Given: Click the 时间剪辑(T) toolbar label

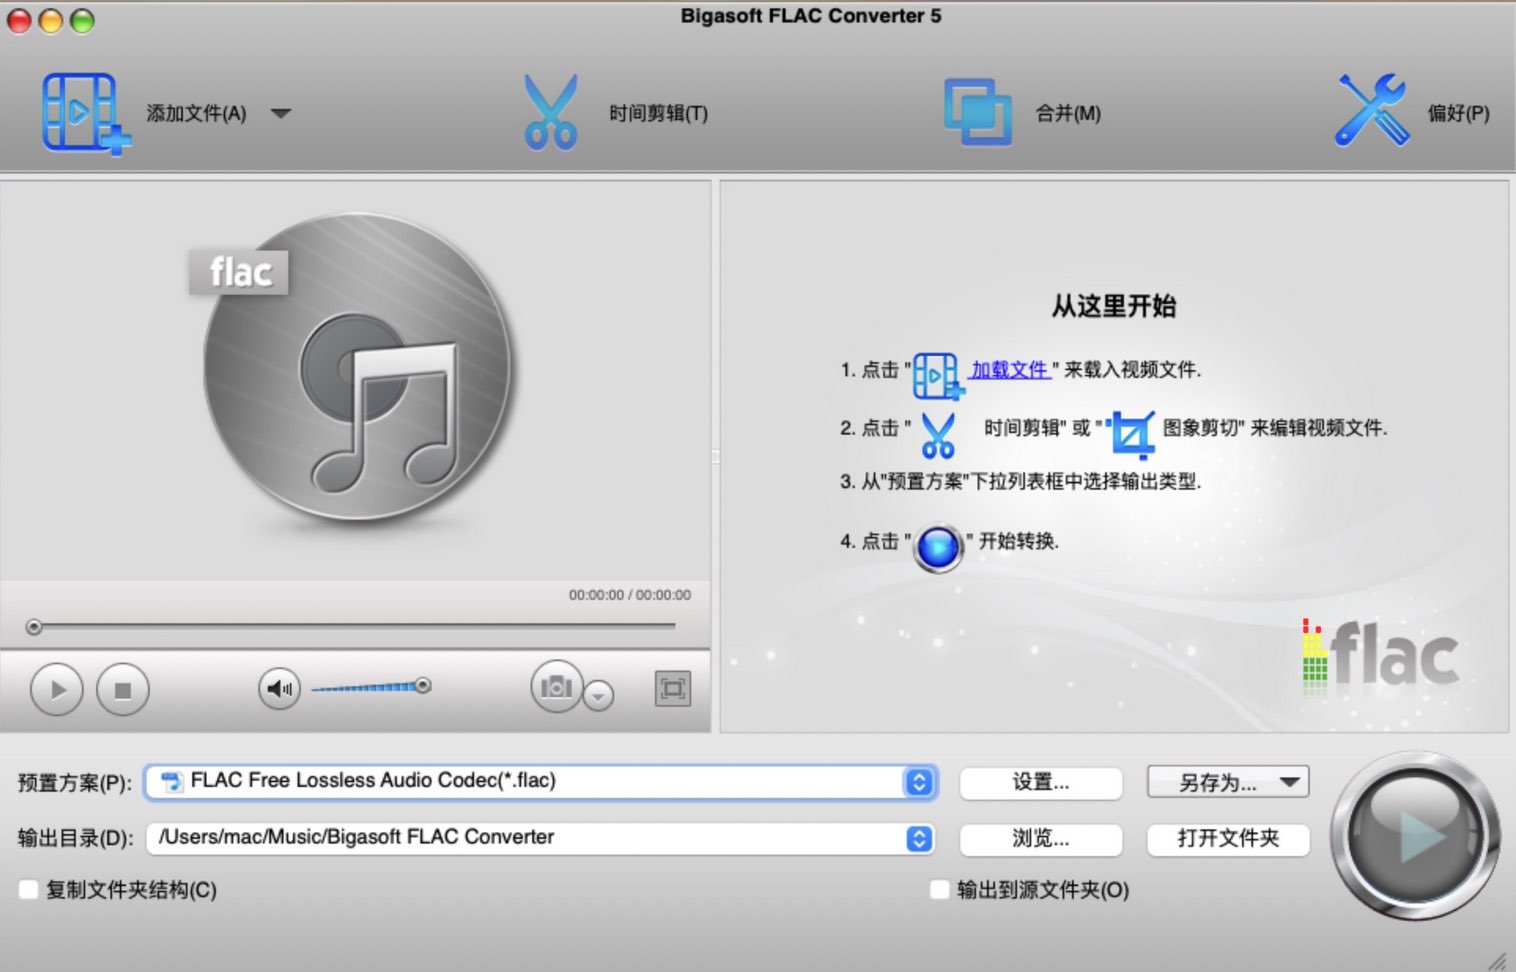Looking at the screenshot, I should click(x=659, y=113).
